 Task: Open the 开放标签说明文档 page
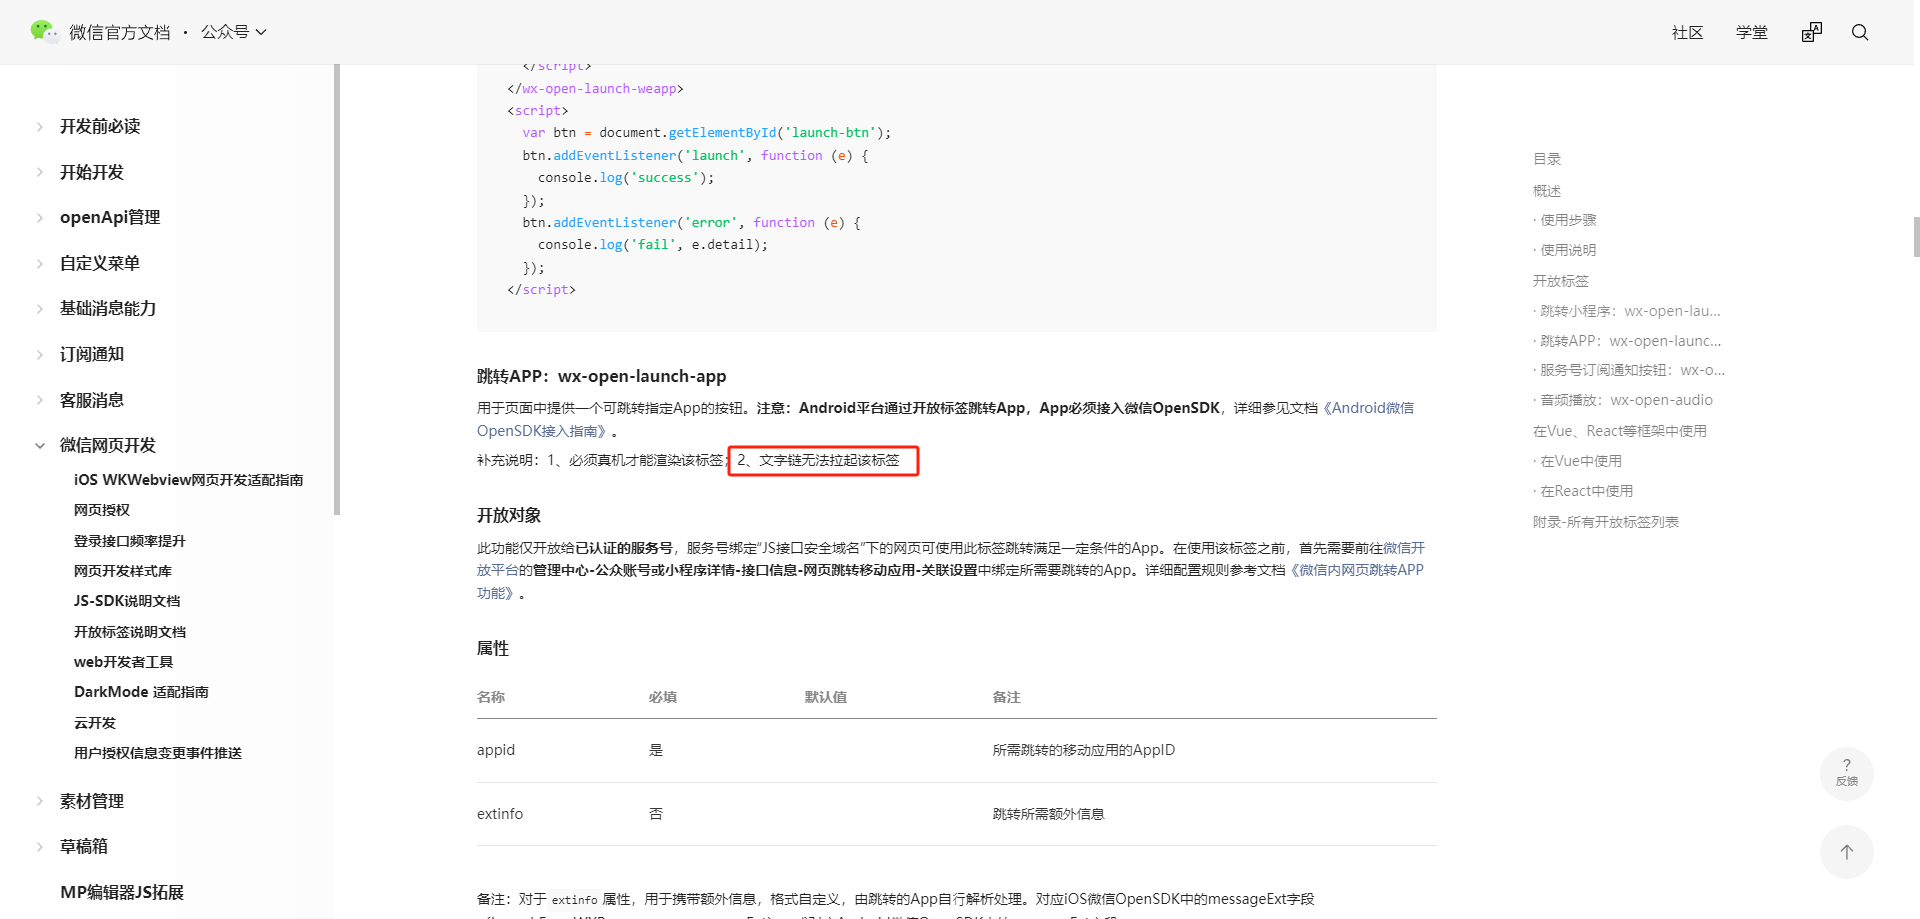130,632
